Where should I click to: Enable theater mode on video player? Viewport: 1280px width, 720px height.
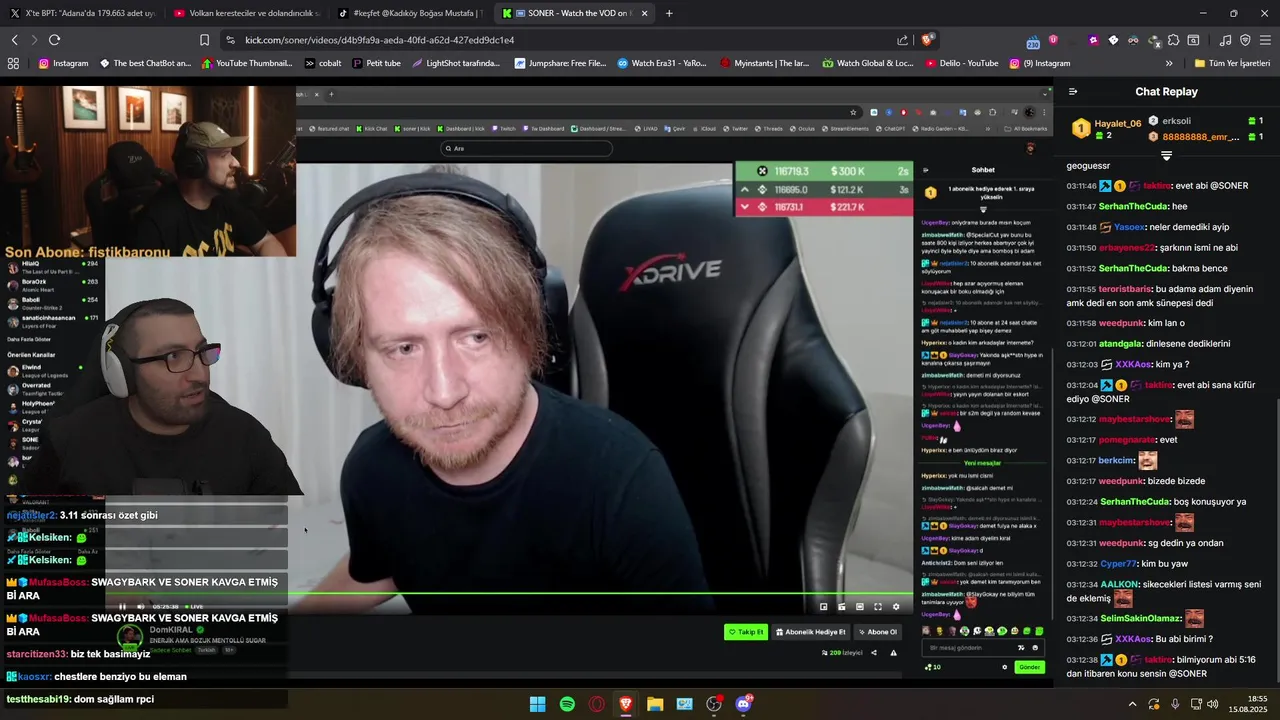click(859, 606)
